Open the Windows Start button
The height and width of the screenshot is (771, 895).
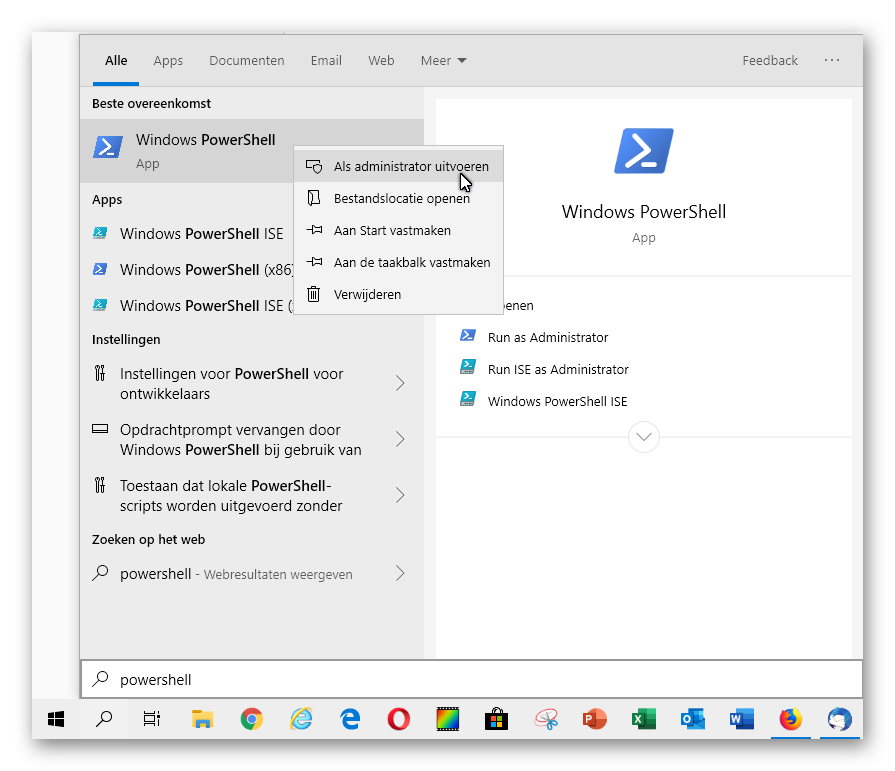(x=56, y=719)
